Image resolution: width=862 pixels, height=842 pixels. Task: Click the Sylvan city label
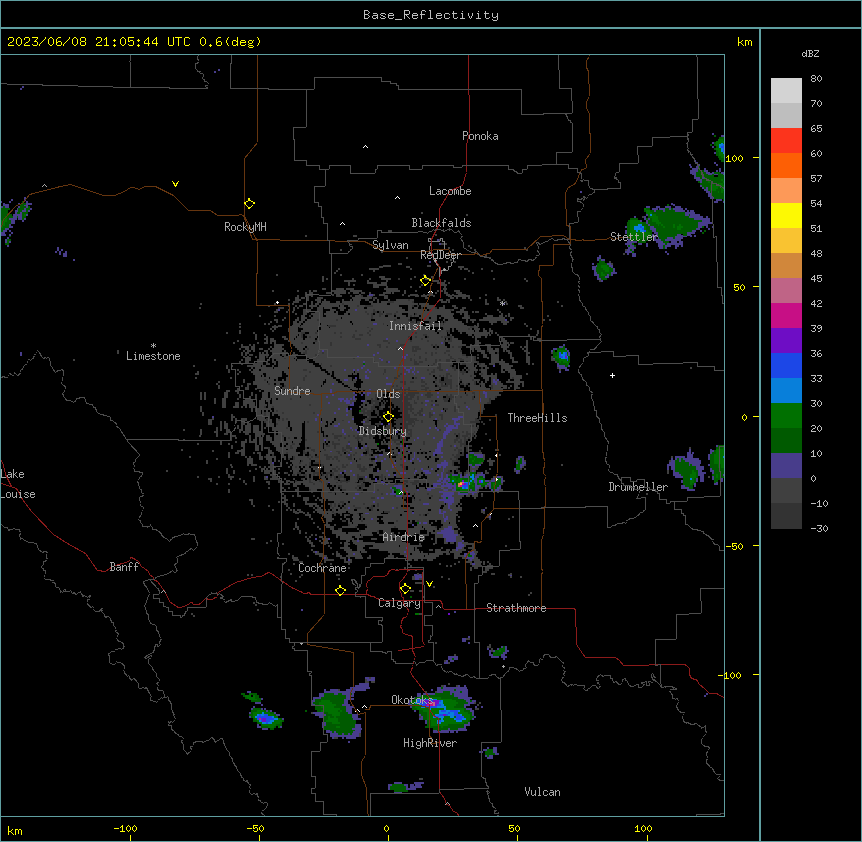click(390, 245)
